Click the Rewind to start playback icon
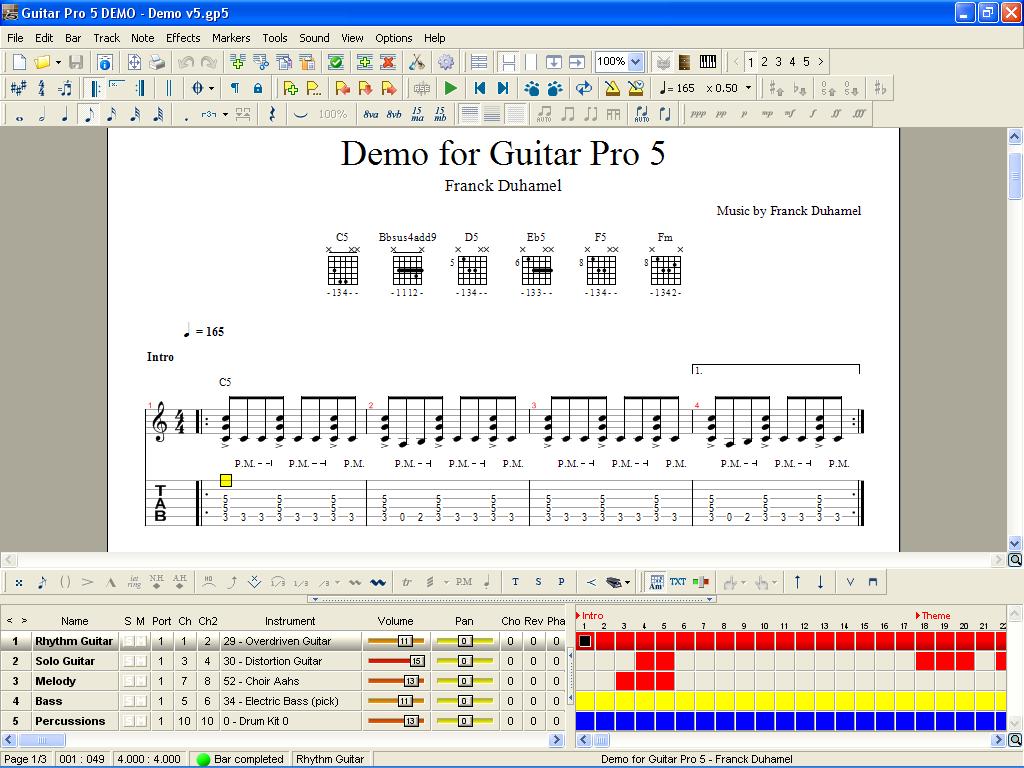The width and height of the screenshot is (1024, 768). click(x=479, y=87)
